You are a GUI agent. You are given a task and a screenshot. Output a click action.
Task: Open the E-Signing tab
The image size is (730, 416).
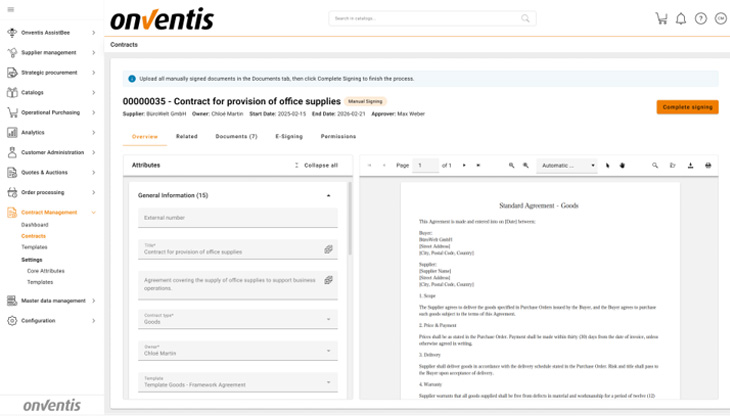(289, 136)
